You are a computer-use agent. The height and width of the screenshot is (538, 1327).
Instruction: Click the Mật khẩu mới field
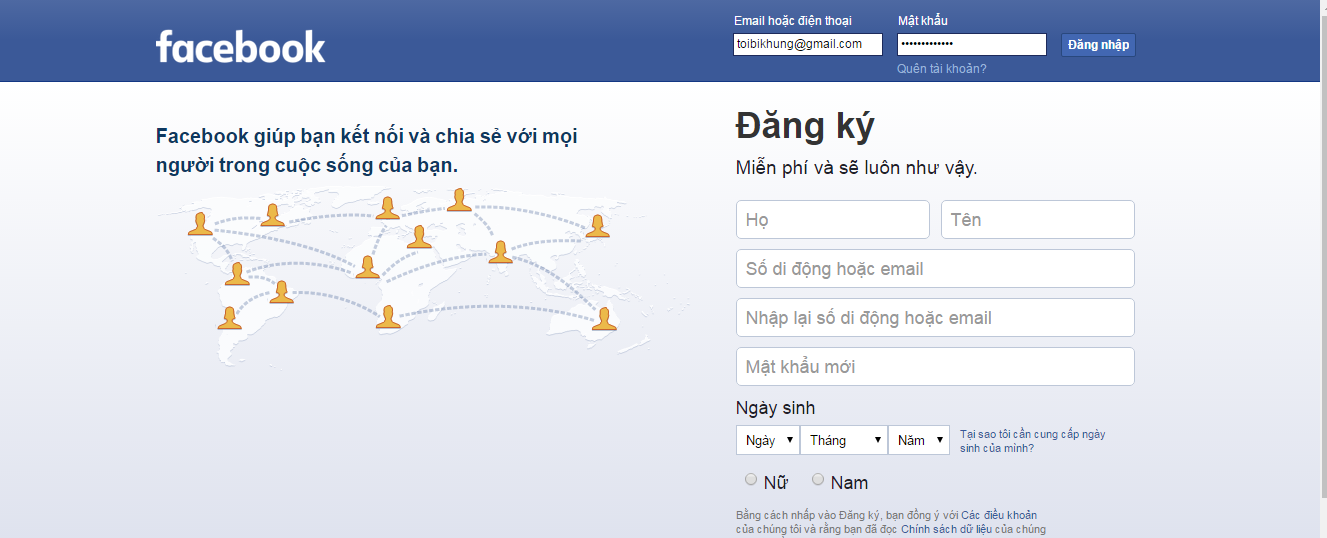coord(935,366)
